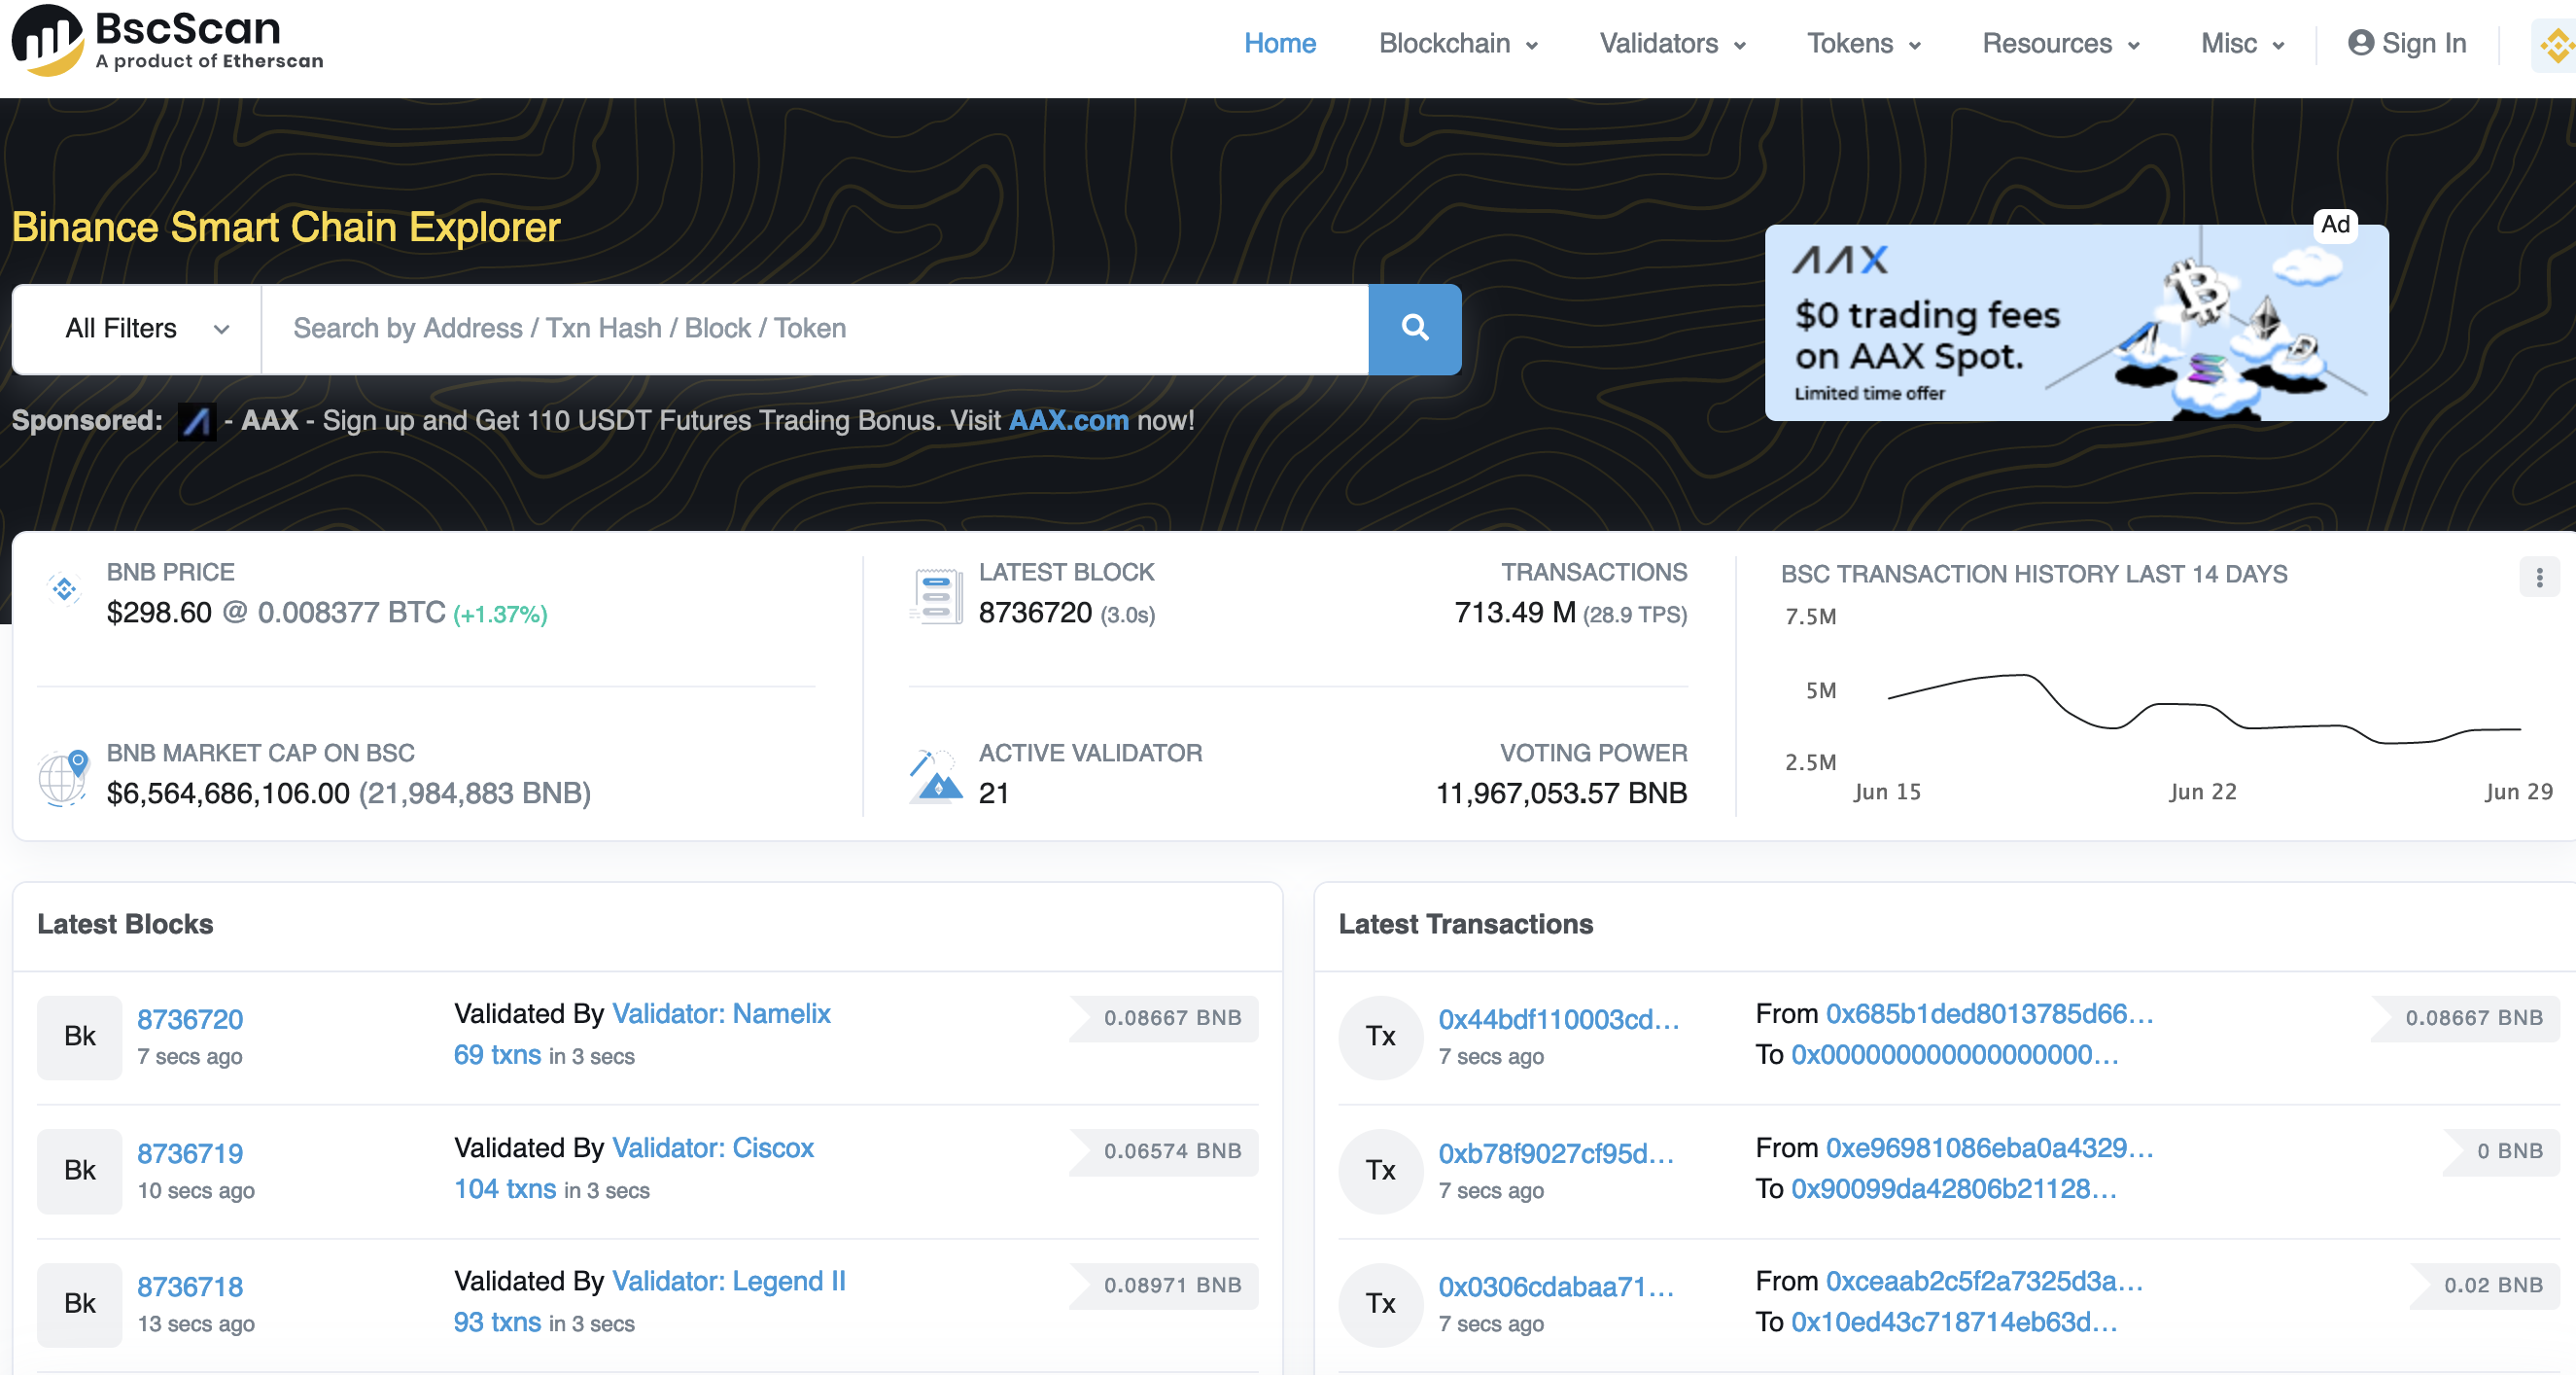Click the AAX sponsored logo icon
The image size is (2576, 1375).
point(197,421)
